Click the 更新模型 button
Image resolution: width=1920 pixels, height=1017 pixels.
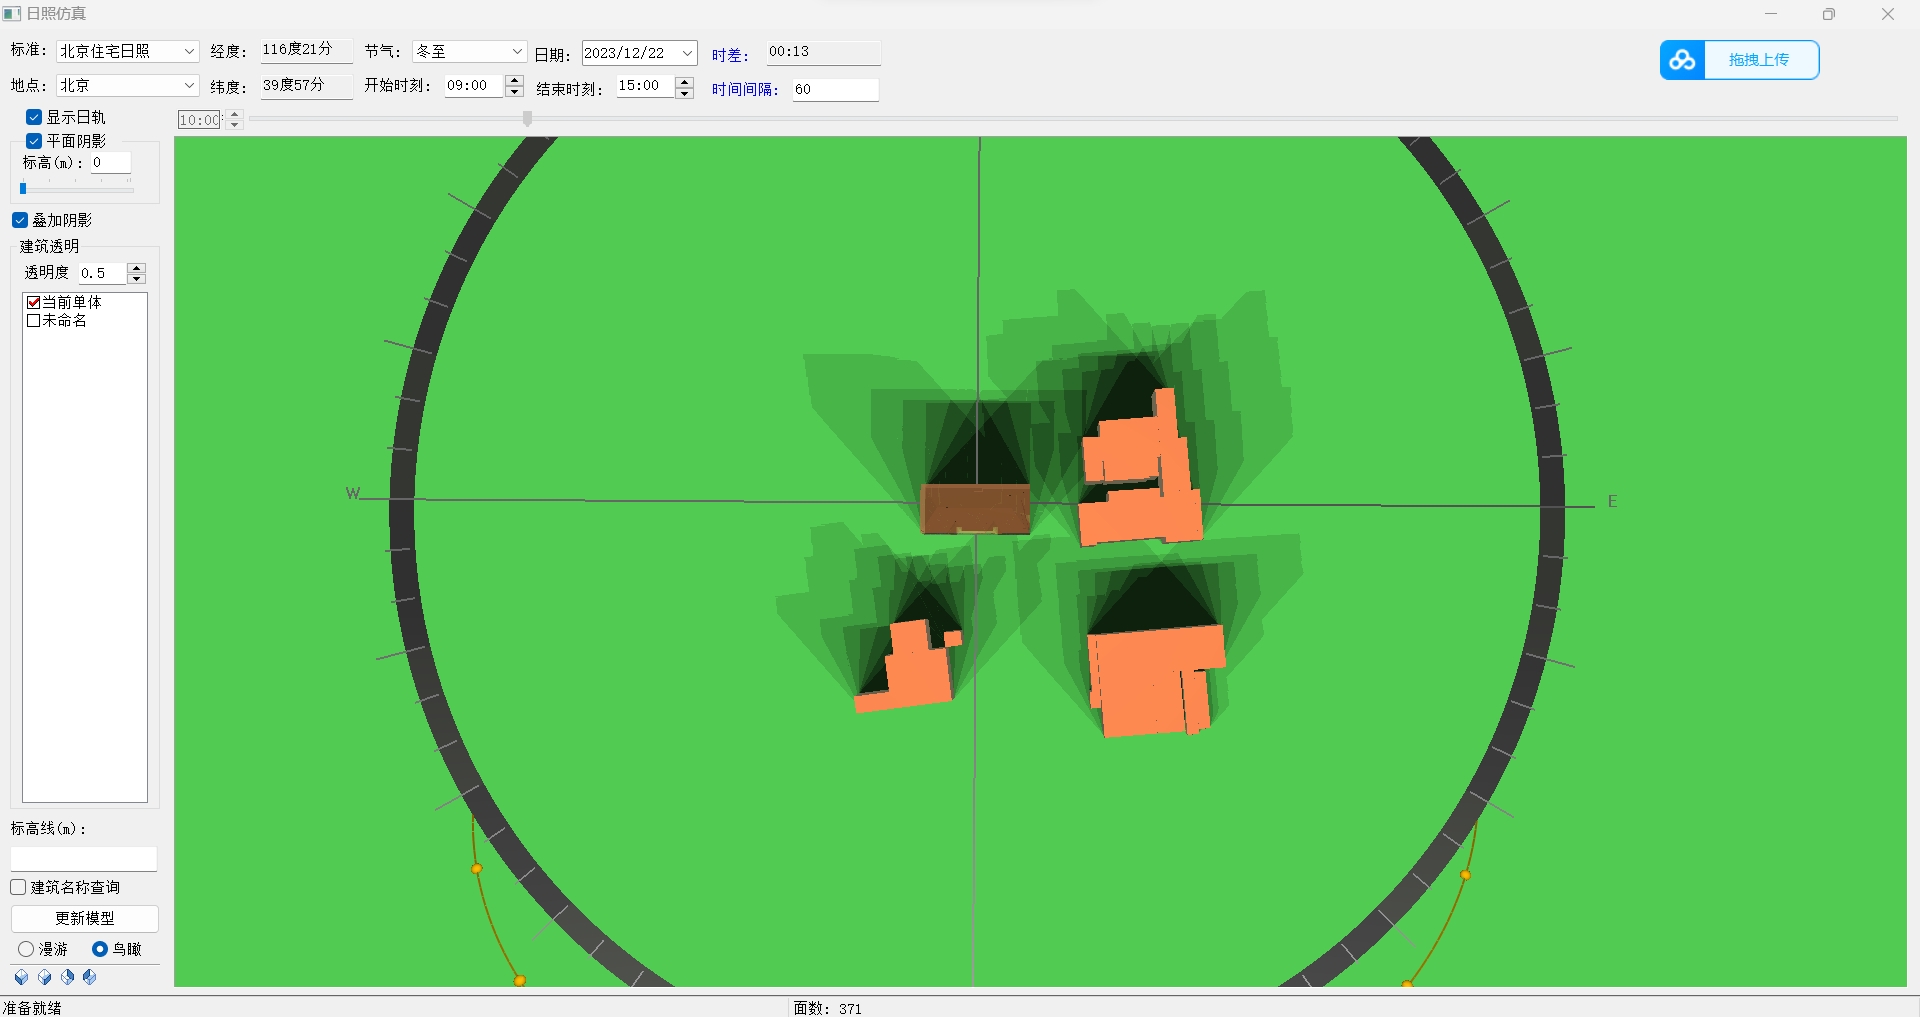click(85, 918)
